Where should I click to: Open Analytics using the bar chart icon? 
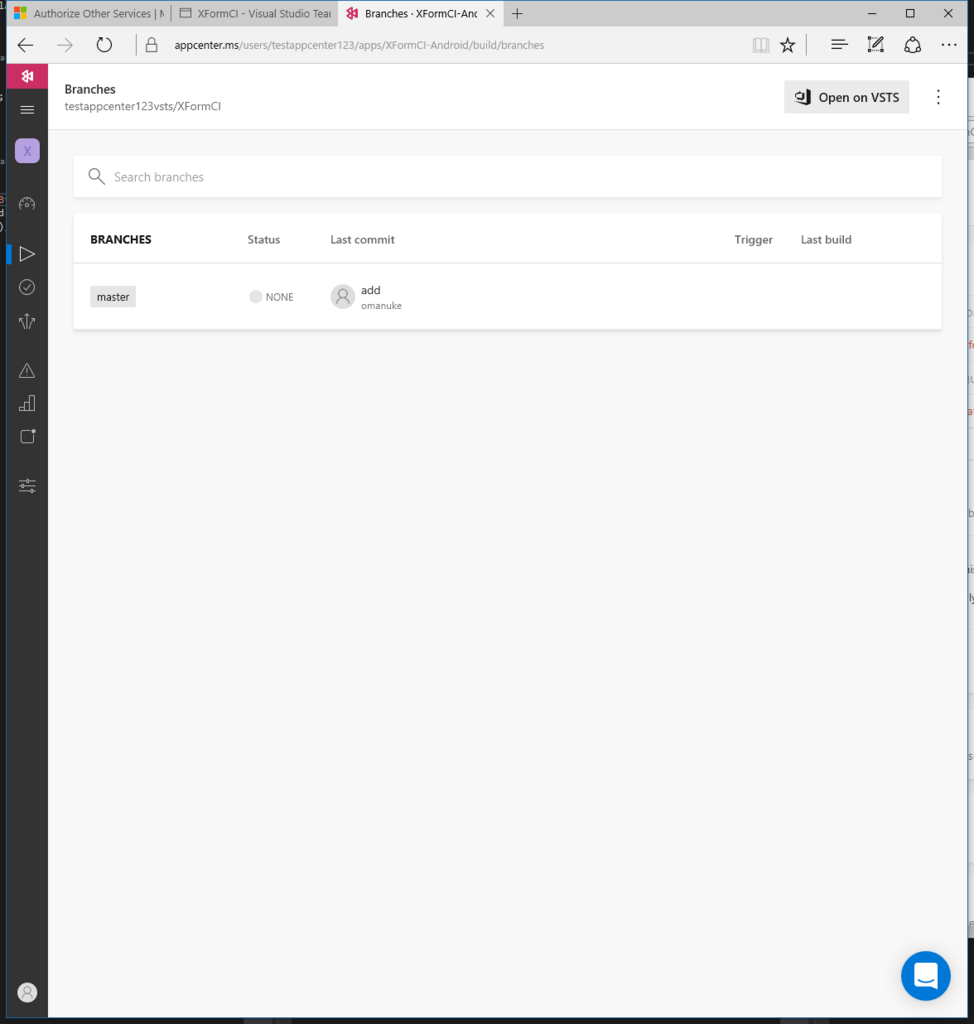(x=26, y=403)
